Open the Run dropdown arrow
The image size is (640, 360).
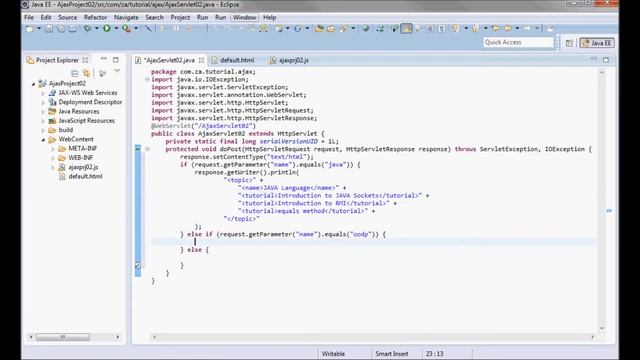point(116,29)
